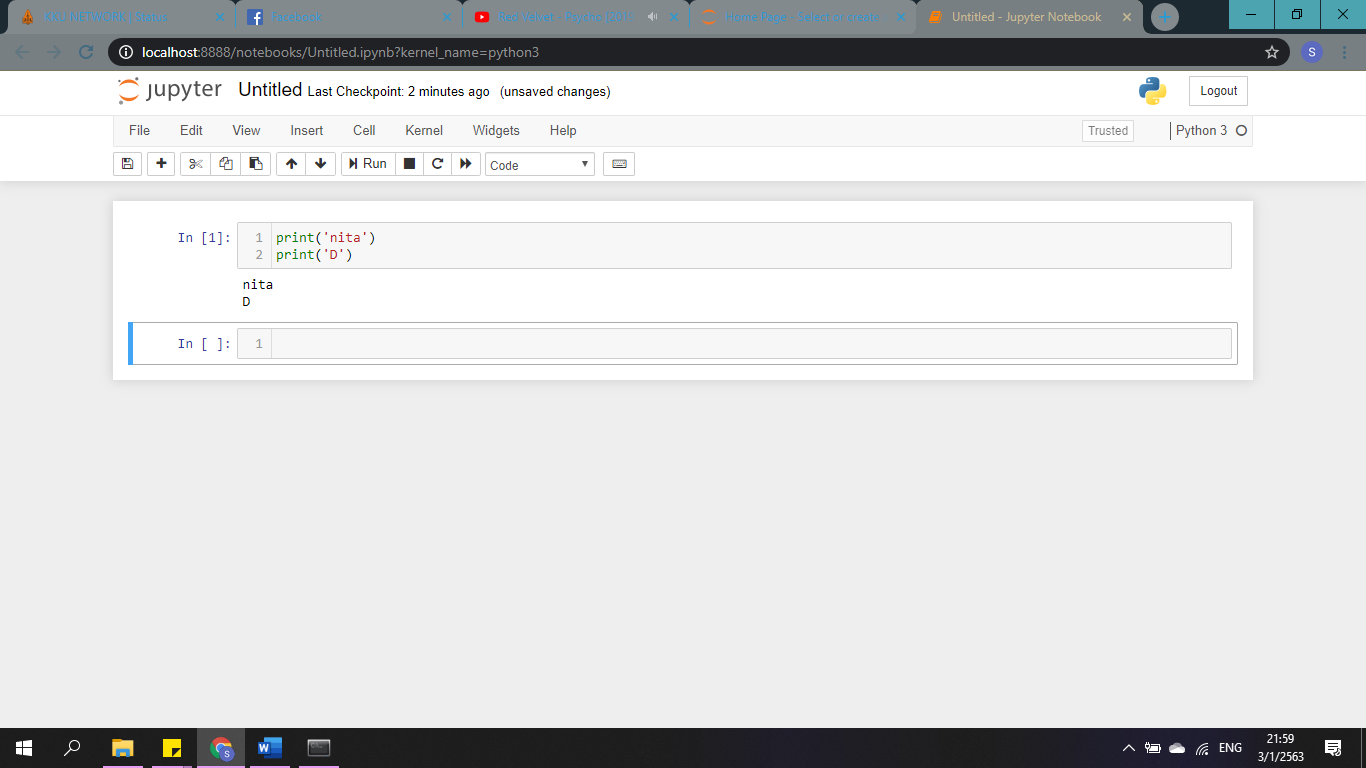Open the Widgets menu
1366x768 pixels.
click(x=496, y=131)
